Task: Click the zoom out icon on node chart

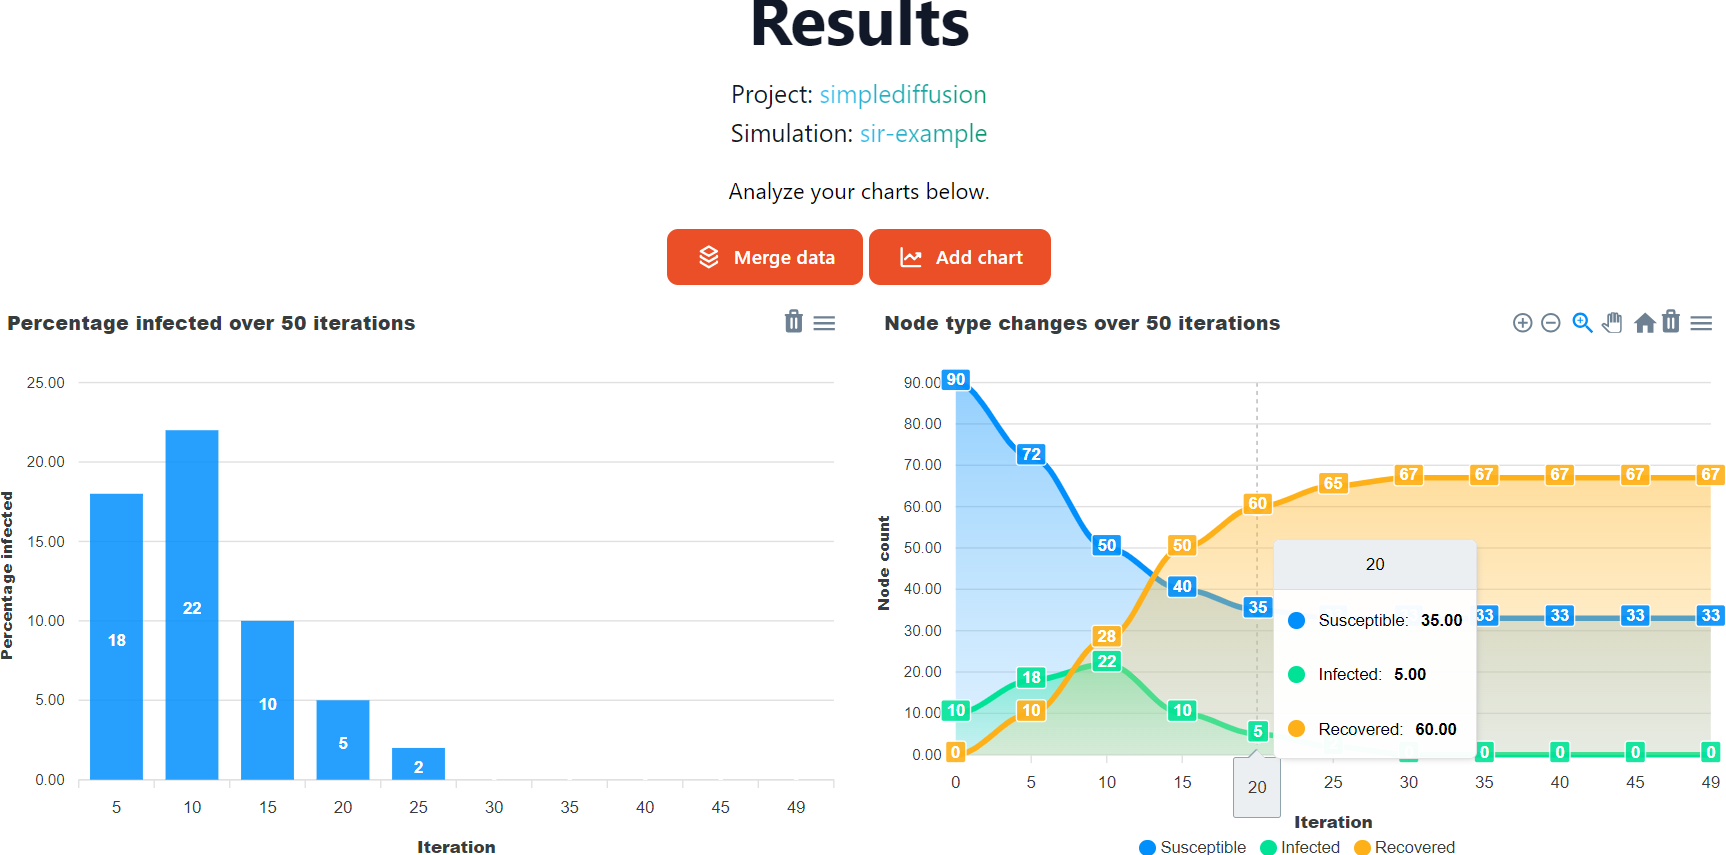Action: (x=1551, y=323)
